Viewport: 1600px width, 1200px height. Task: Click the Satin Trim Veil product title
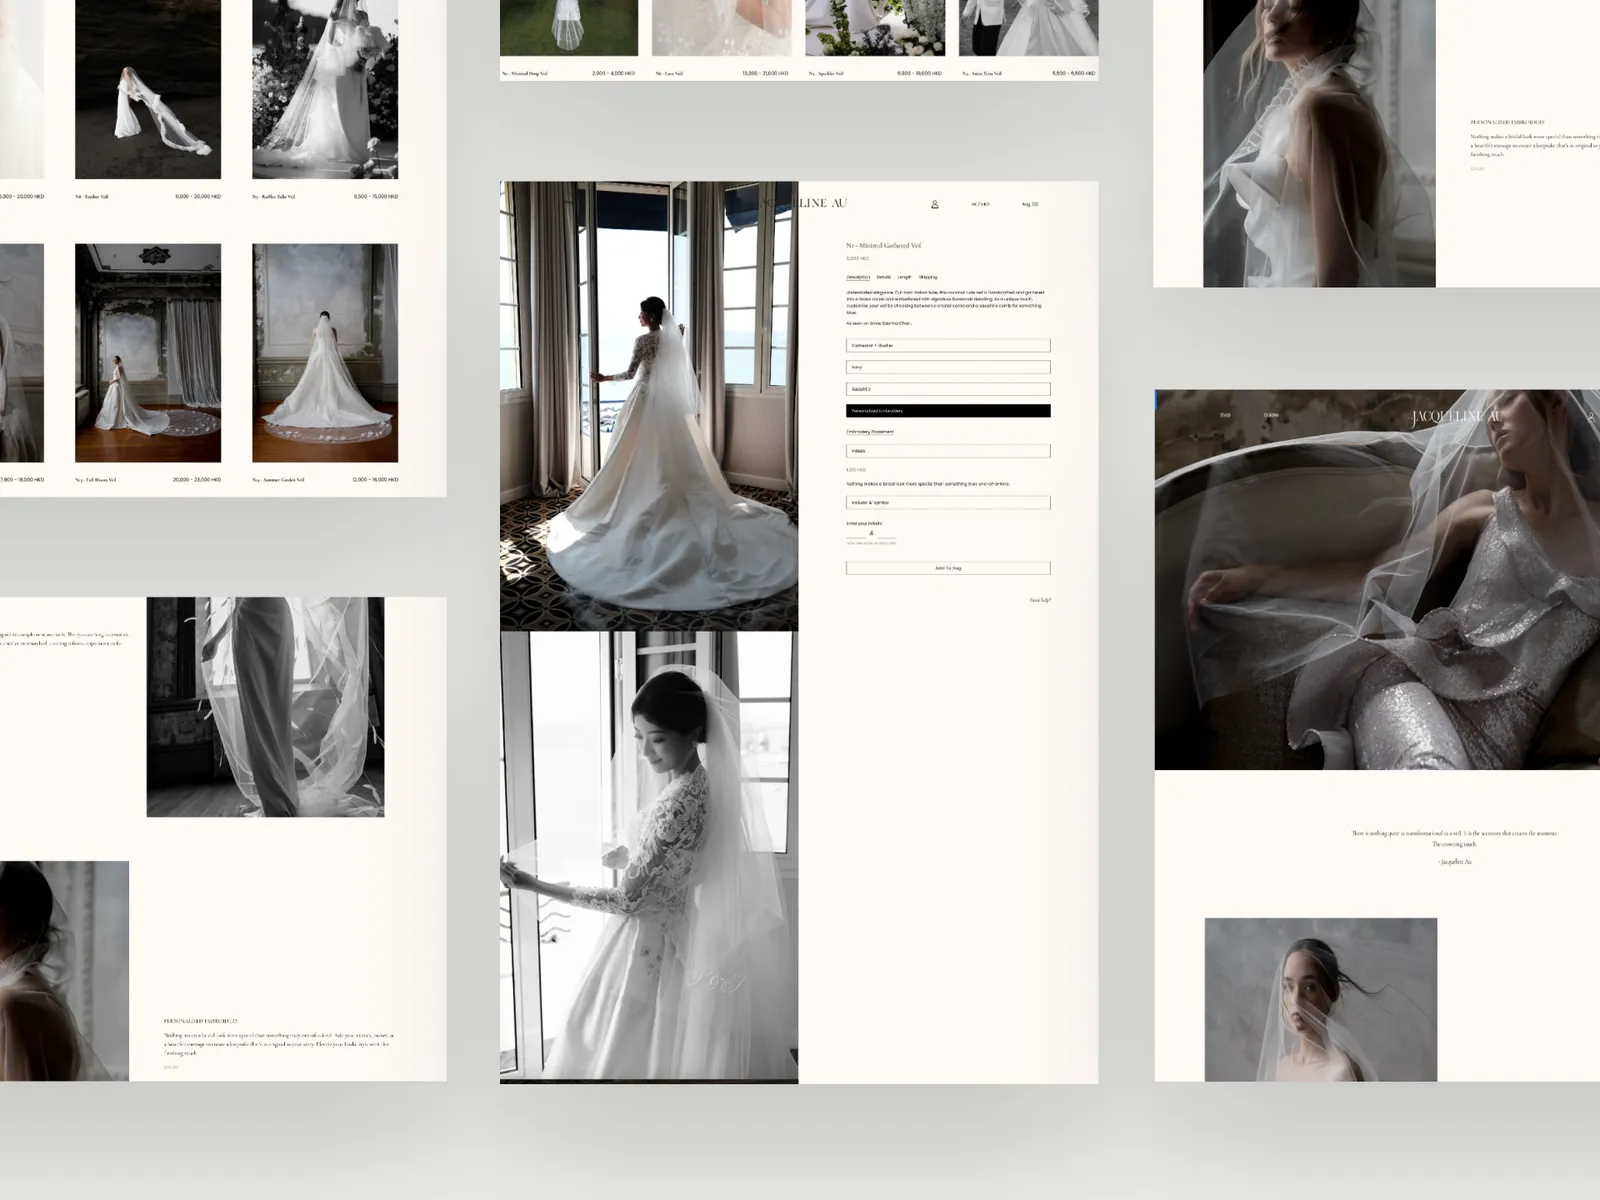tap(982, 73)
